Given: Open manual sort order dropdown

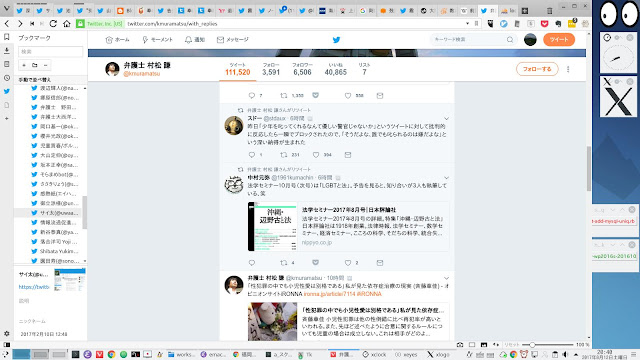Looking at the screenshot, I should 51,80.
